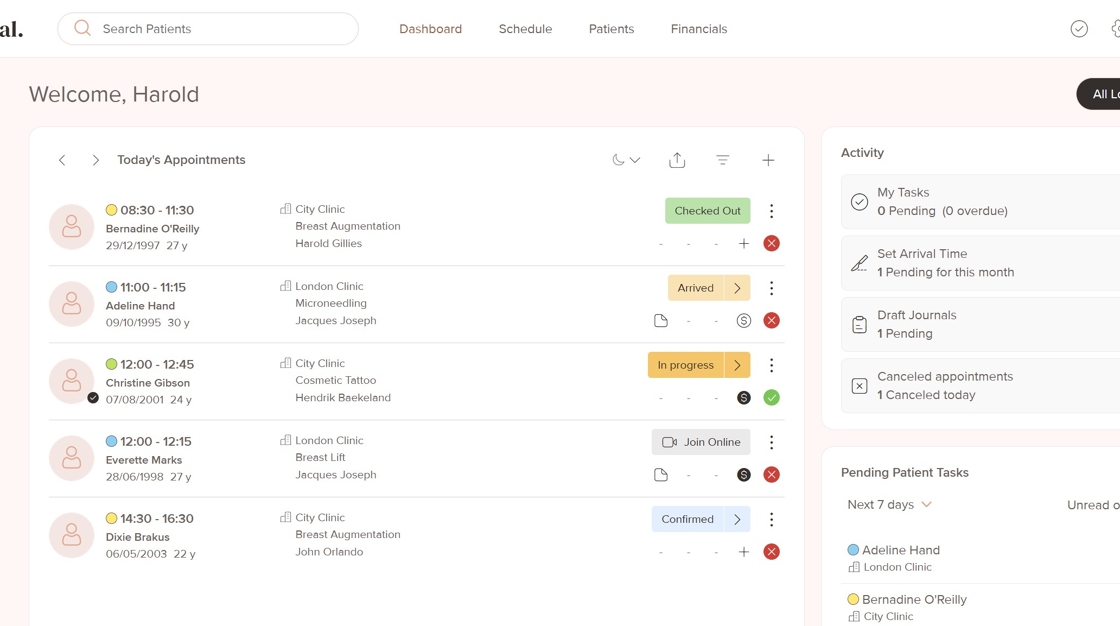Click red cancel icon for Everette Marks
The height and width of the screenshot is (626, 1120).
coord(771,475)
